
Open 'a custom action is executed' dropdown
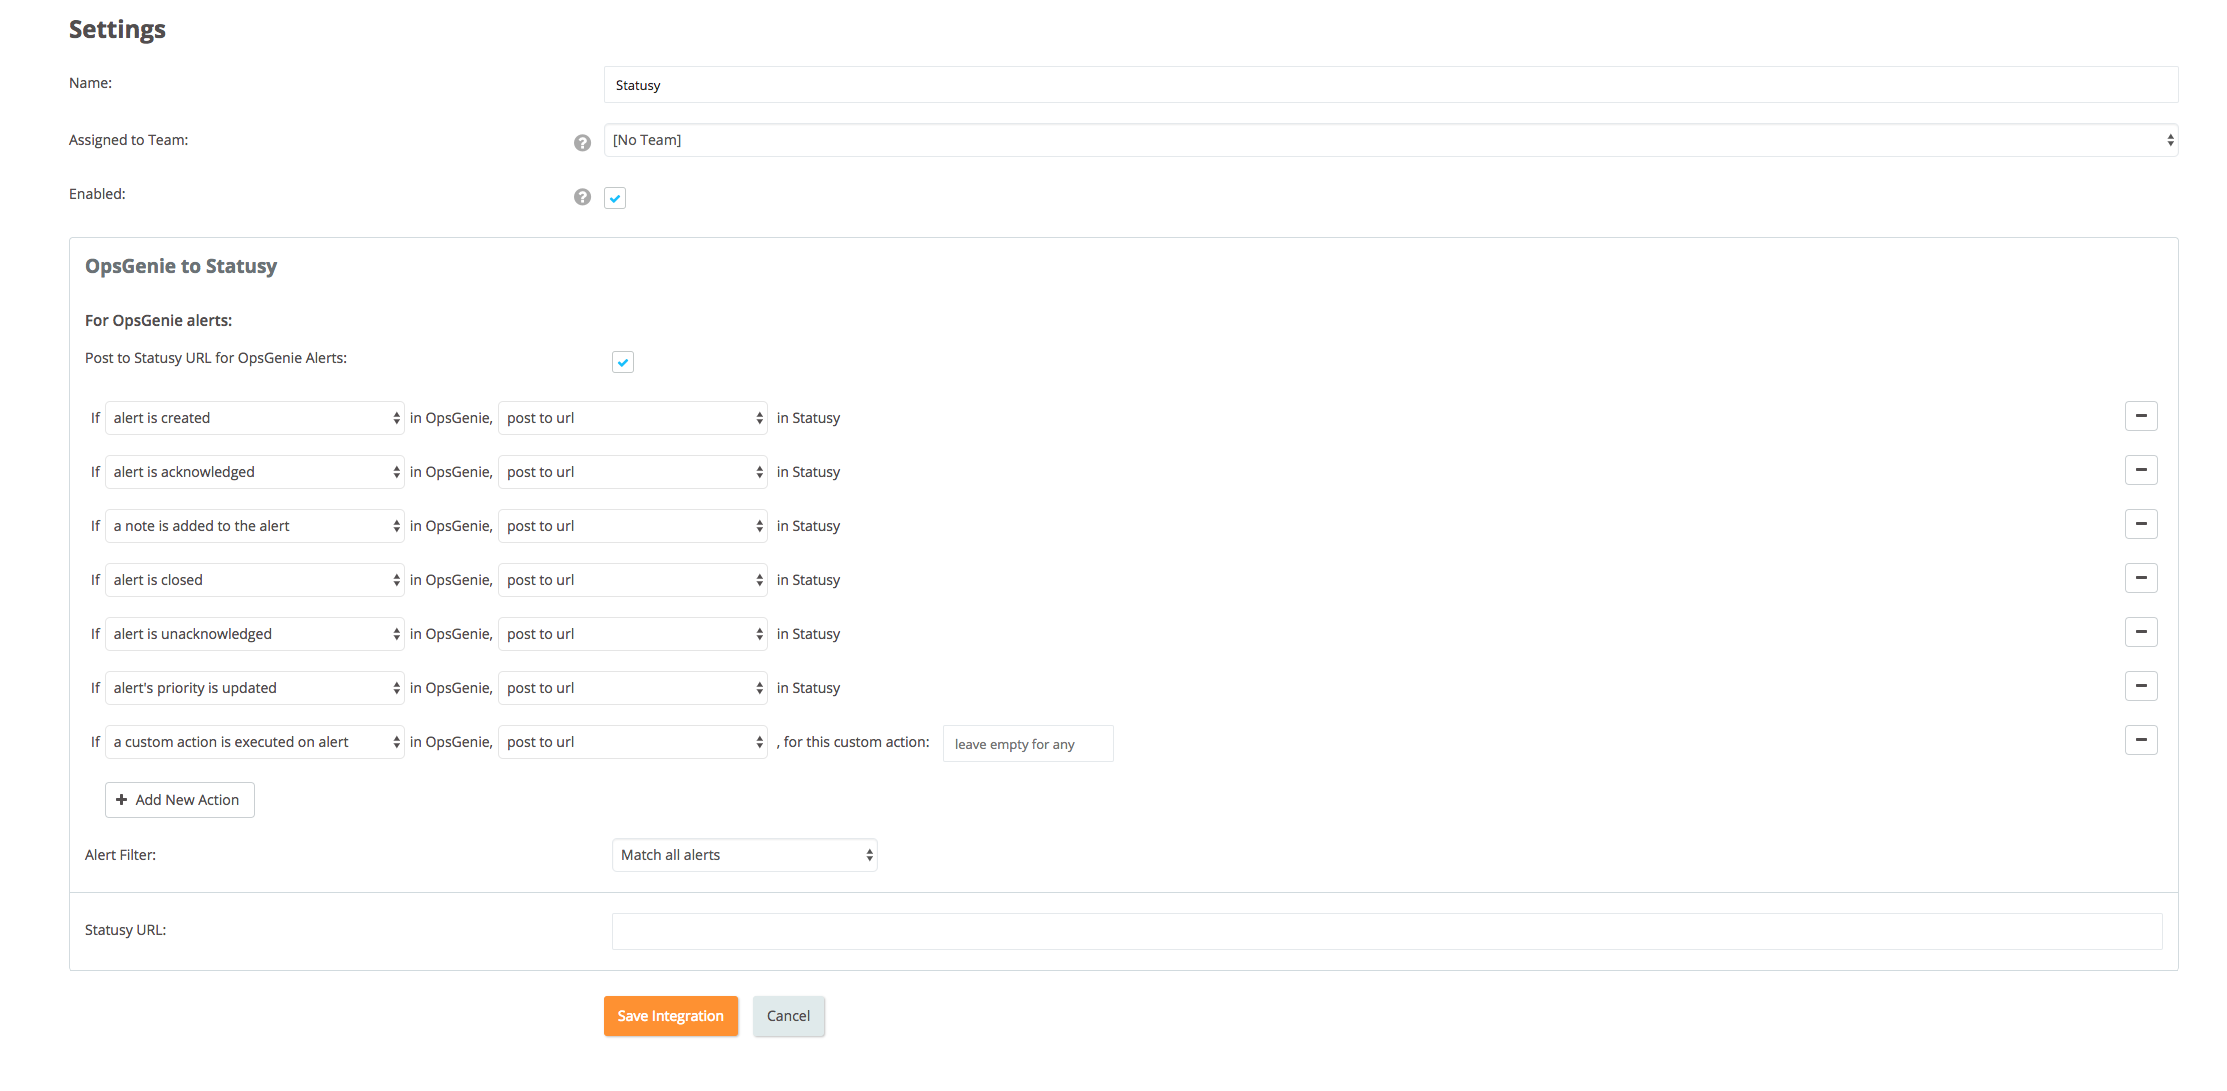[x=254, y=742]
